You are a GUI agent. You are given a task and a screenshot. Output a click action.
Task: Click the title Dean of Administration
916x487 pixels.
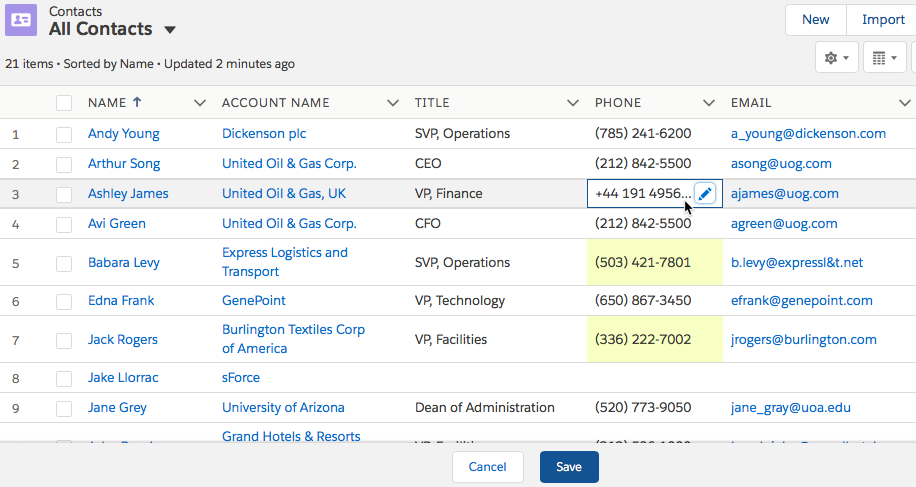(x=484, y=407)
